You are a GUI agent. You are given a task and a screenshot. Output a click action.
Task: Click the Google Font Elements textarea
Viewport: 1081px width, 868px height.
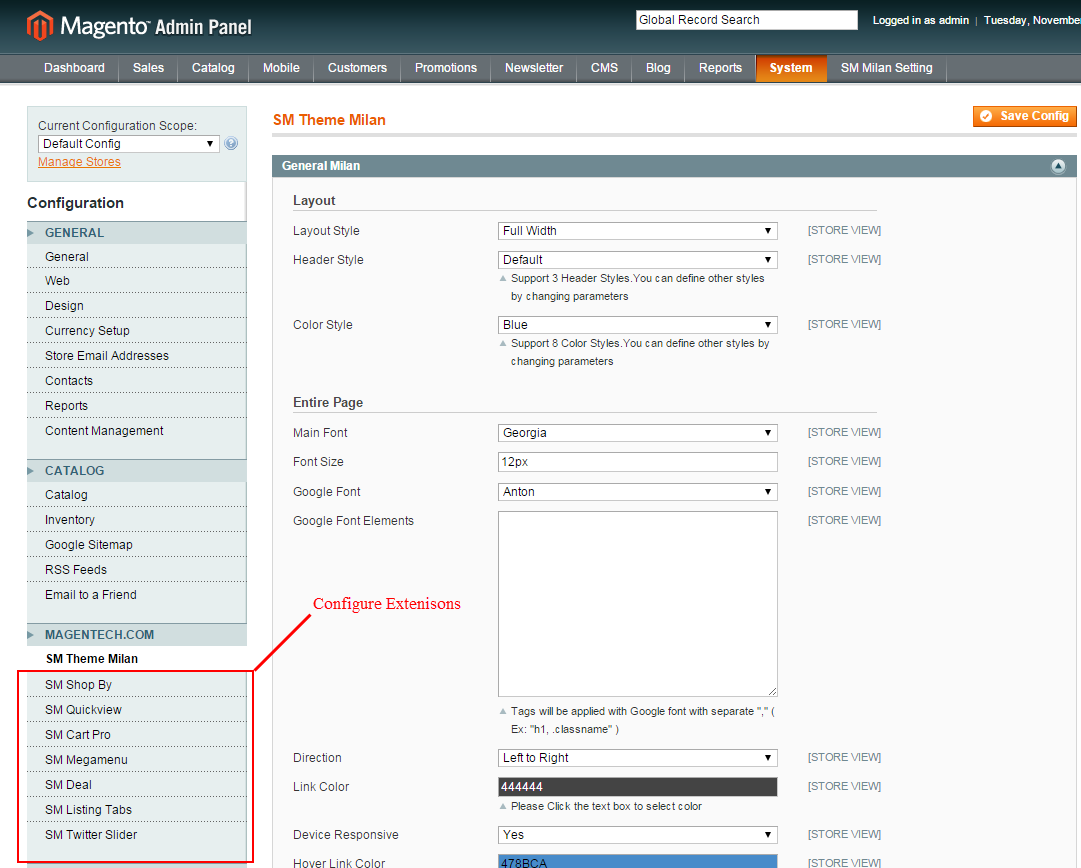point(638,604)
